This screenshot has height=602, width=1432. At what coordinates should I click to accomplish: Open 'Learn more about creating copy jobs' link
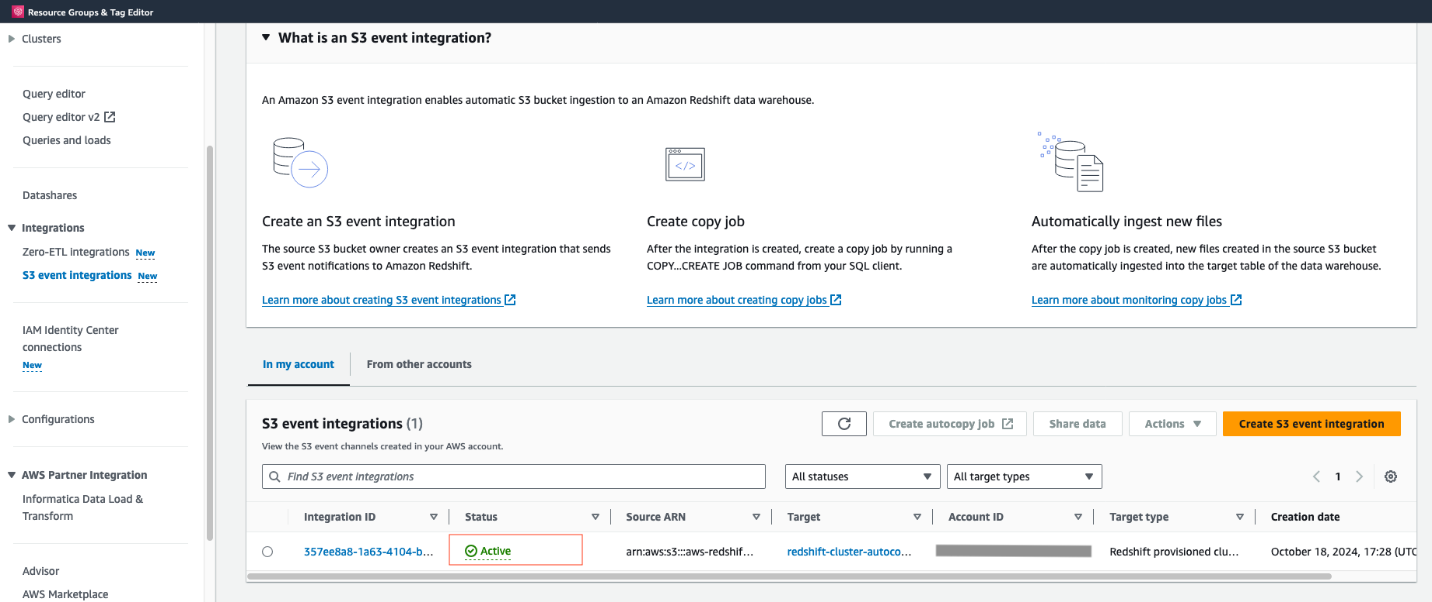pos(744,300)
